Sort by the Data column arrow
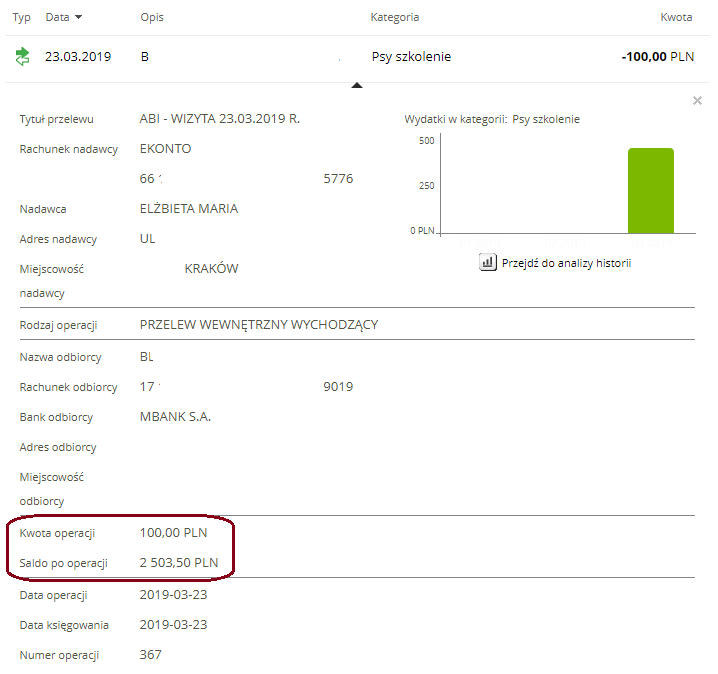The image size is (718, 674). tap(78, 17)
